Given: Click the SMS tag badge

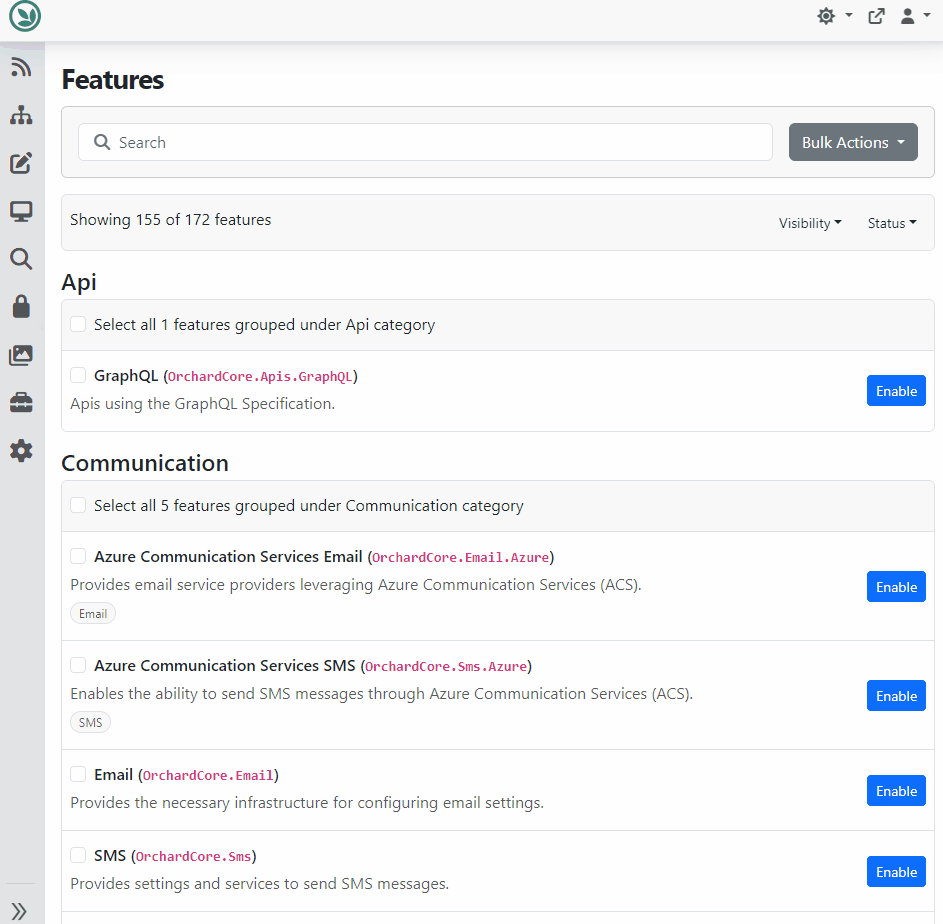Looking at the screenshot, I should (90, 722).
